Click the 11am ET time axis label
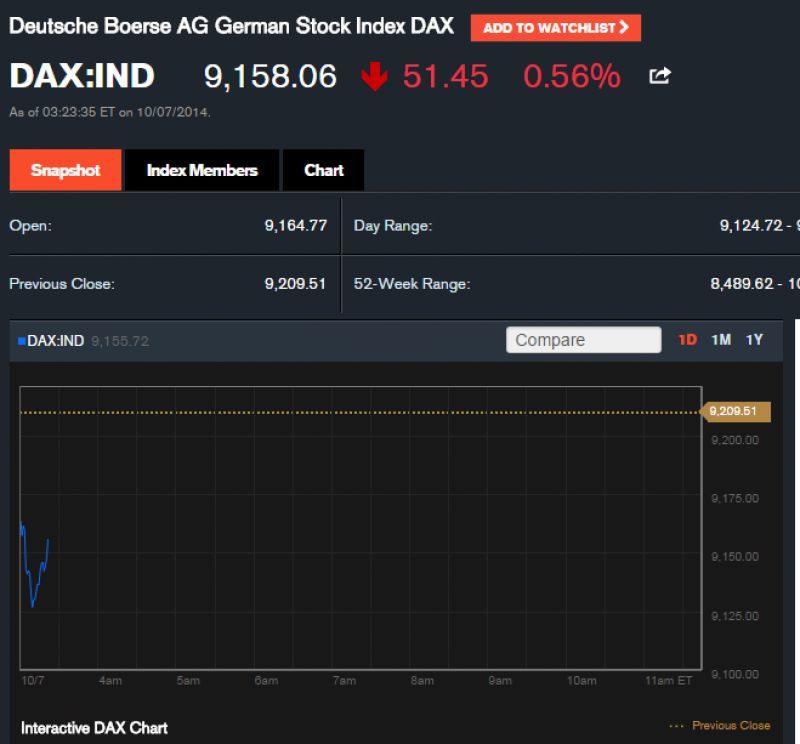 [x=668, y=680]
